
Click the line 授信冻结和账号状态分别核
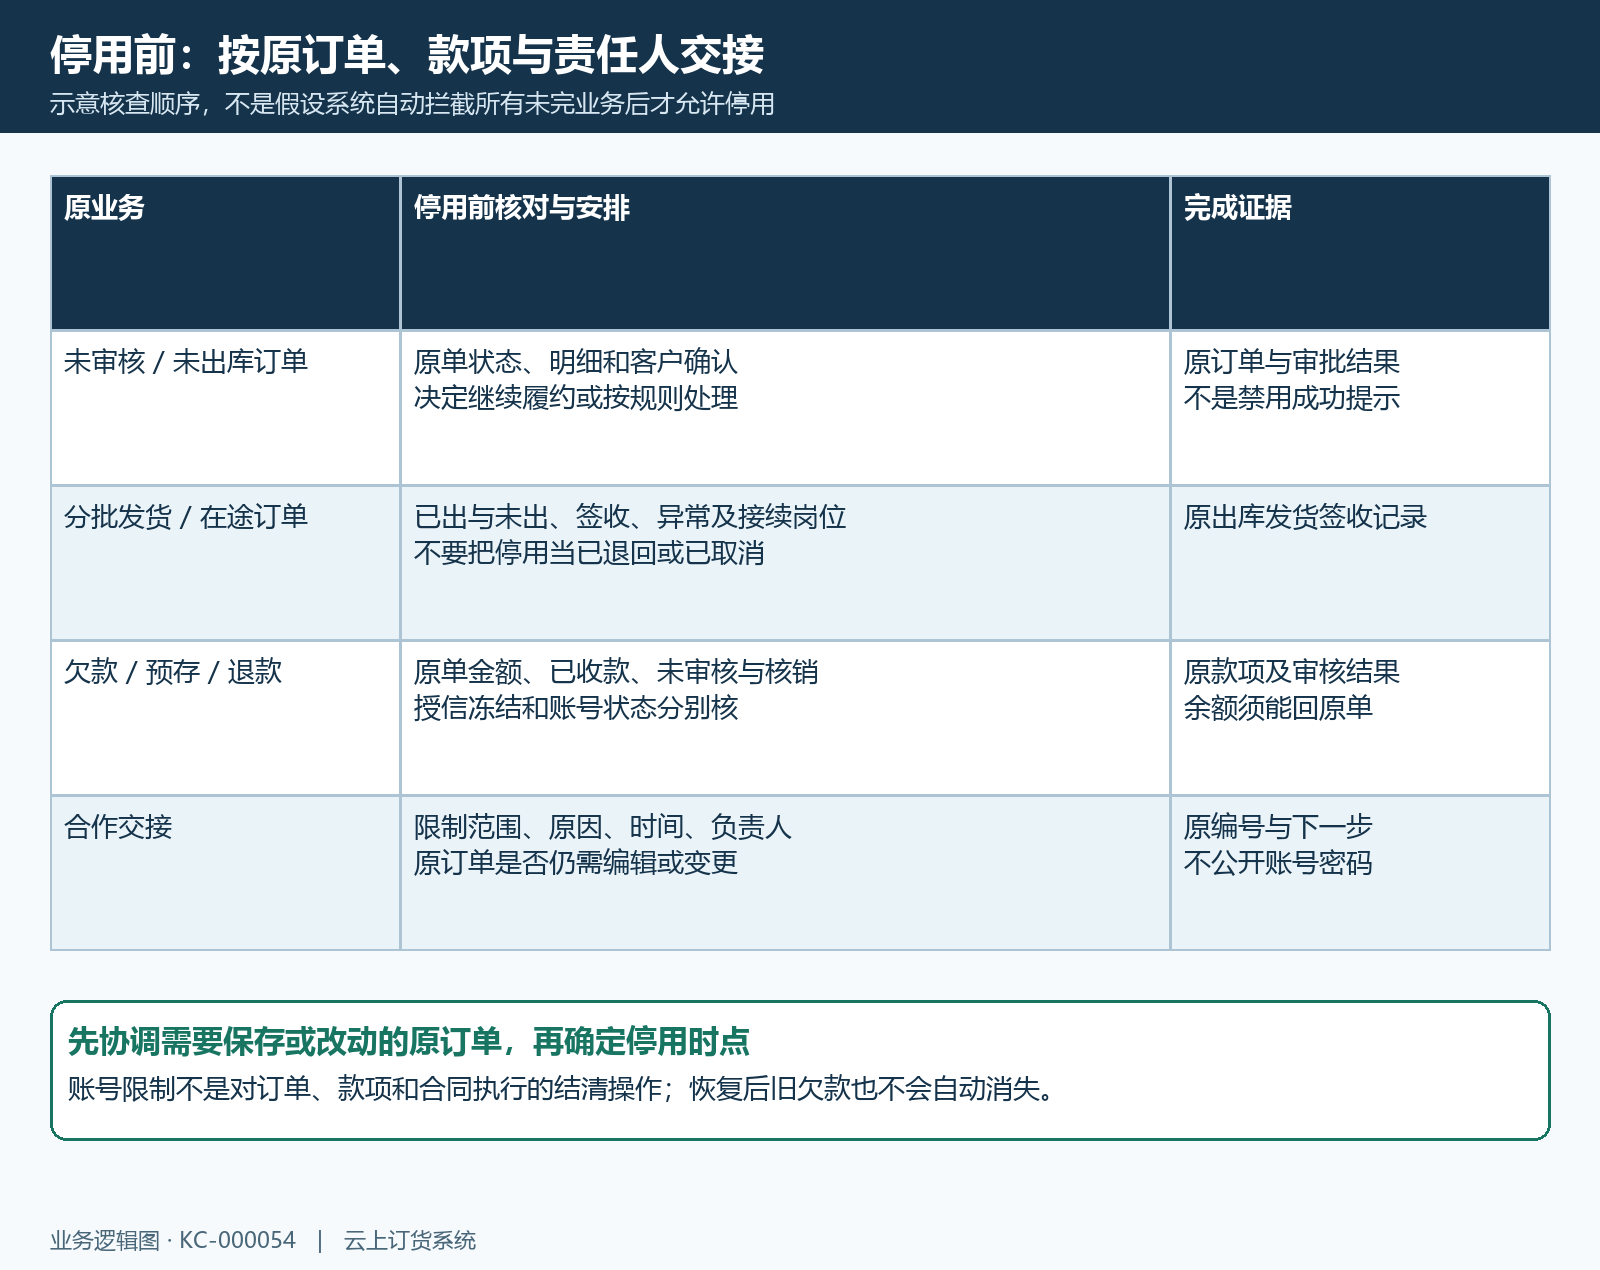[x=575, y=708]
